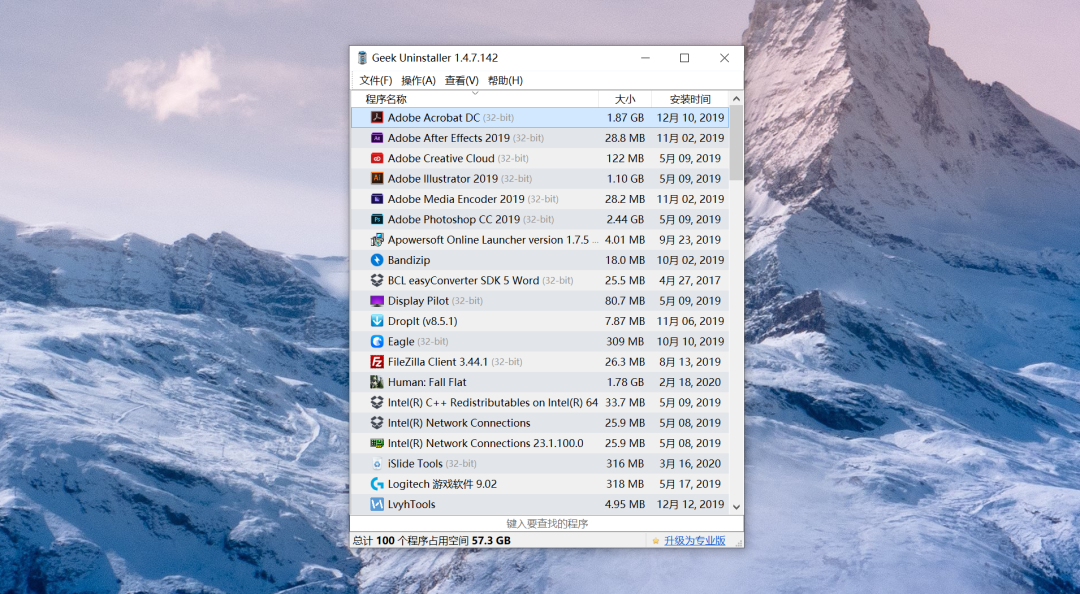
Task: Open the 帮助(H) menu
Action: point(505,80)
